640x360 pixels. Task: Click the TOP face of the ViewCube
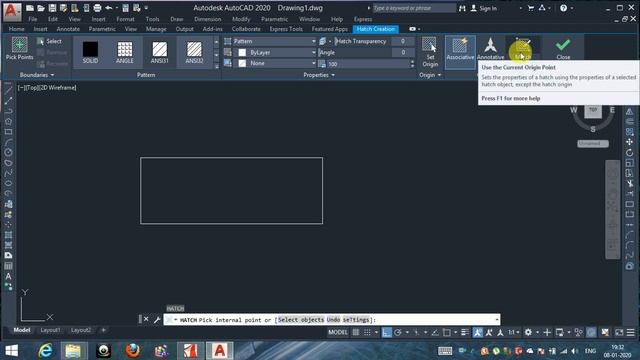(593, 111)
